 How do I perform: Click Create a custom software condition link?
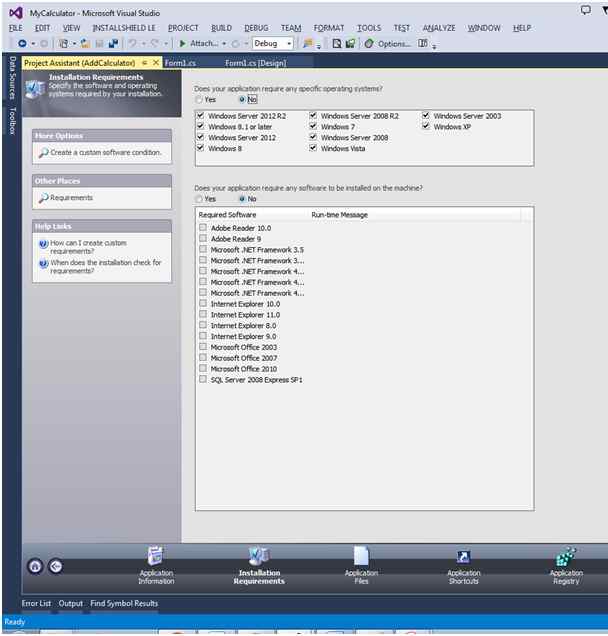pyautogui.click(x=106, y=153)
